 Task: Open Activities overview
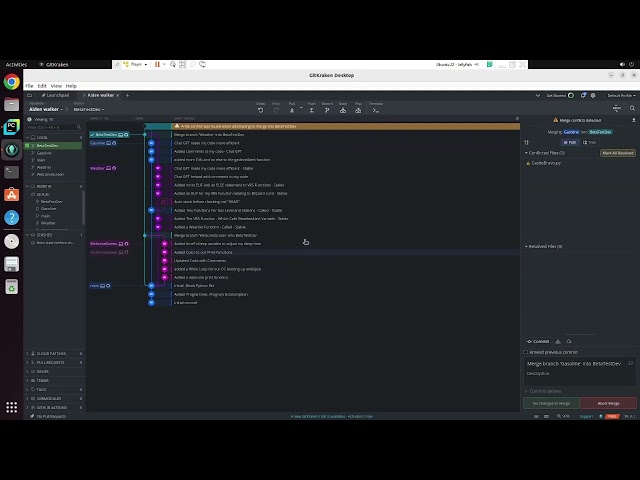pos(16,64)
